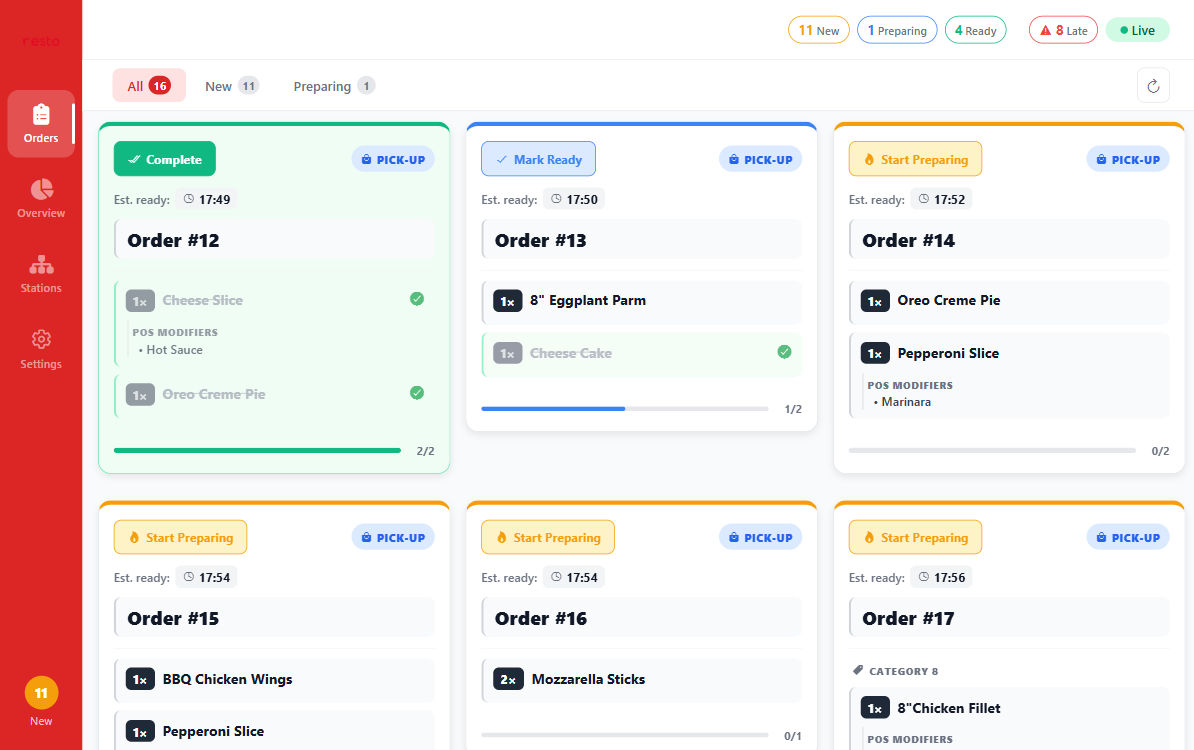Go to the Stations page
Viewport: 1194px width, 750px height.
41,274
